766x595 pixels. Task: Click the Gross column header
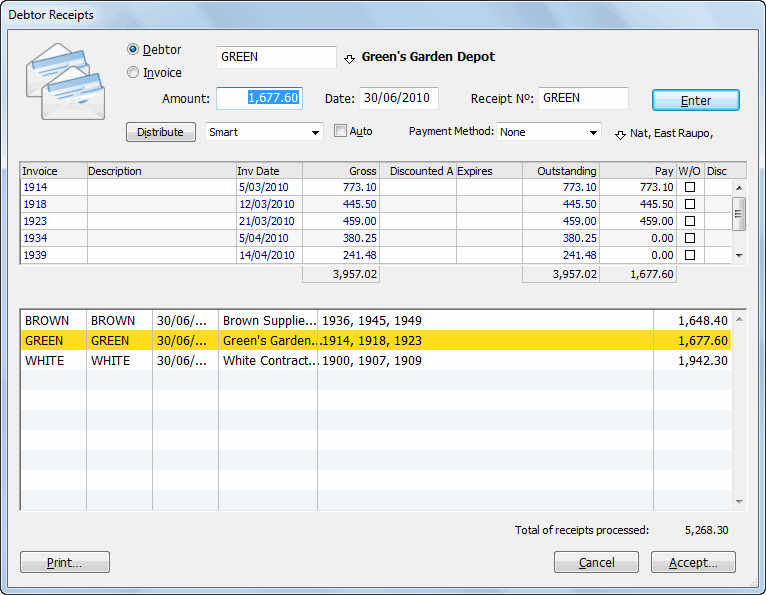(x=341, y=171)
